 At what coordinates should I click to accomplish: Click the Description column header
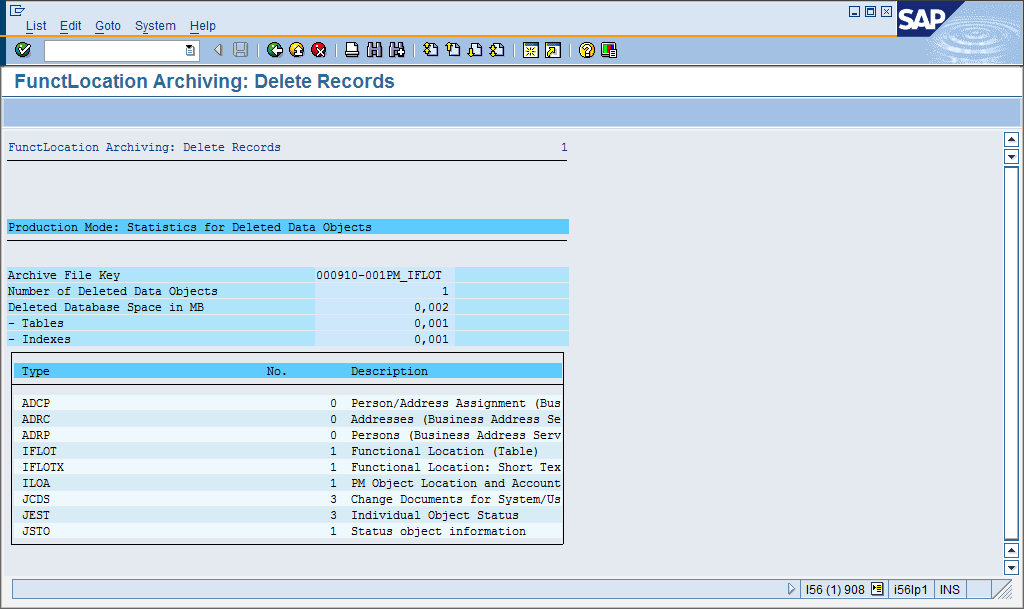pos(389,371)
